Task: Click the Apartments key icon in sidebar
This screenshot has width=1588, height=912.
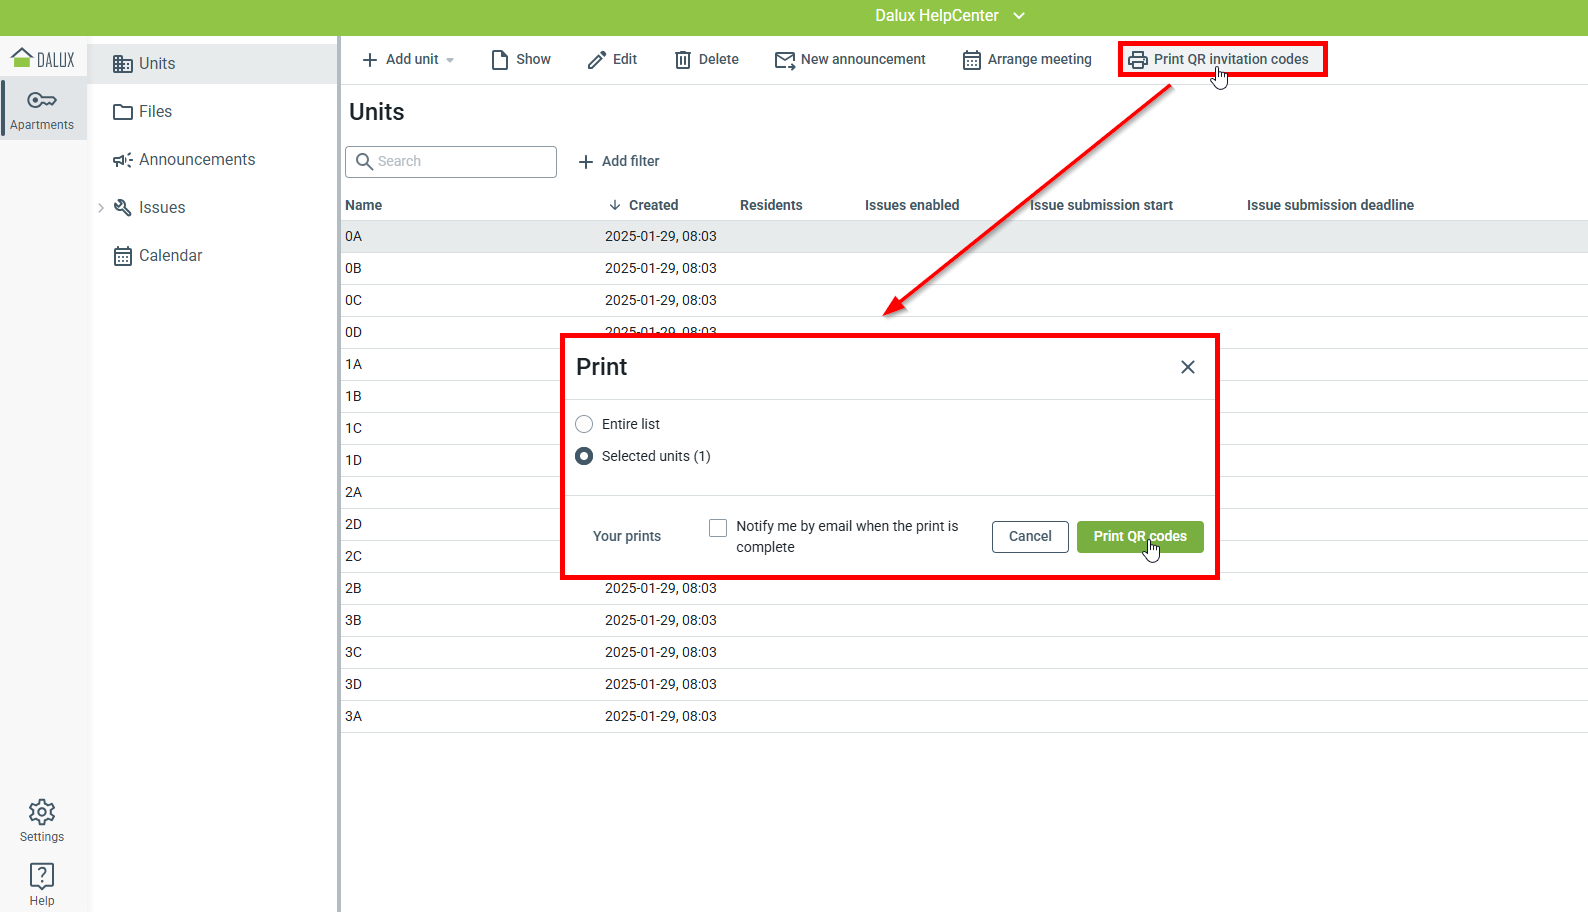Action: click(42, 100)
